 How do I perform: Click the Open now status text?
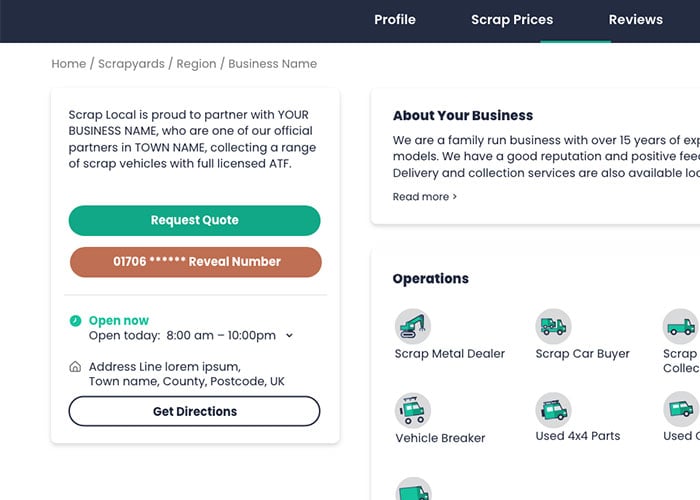point(119,321)
